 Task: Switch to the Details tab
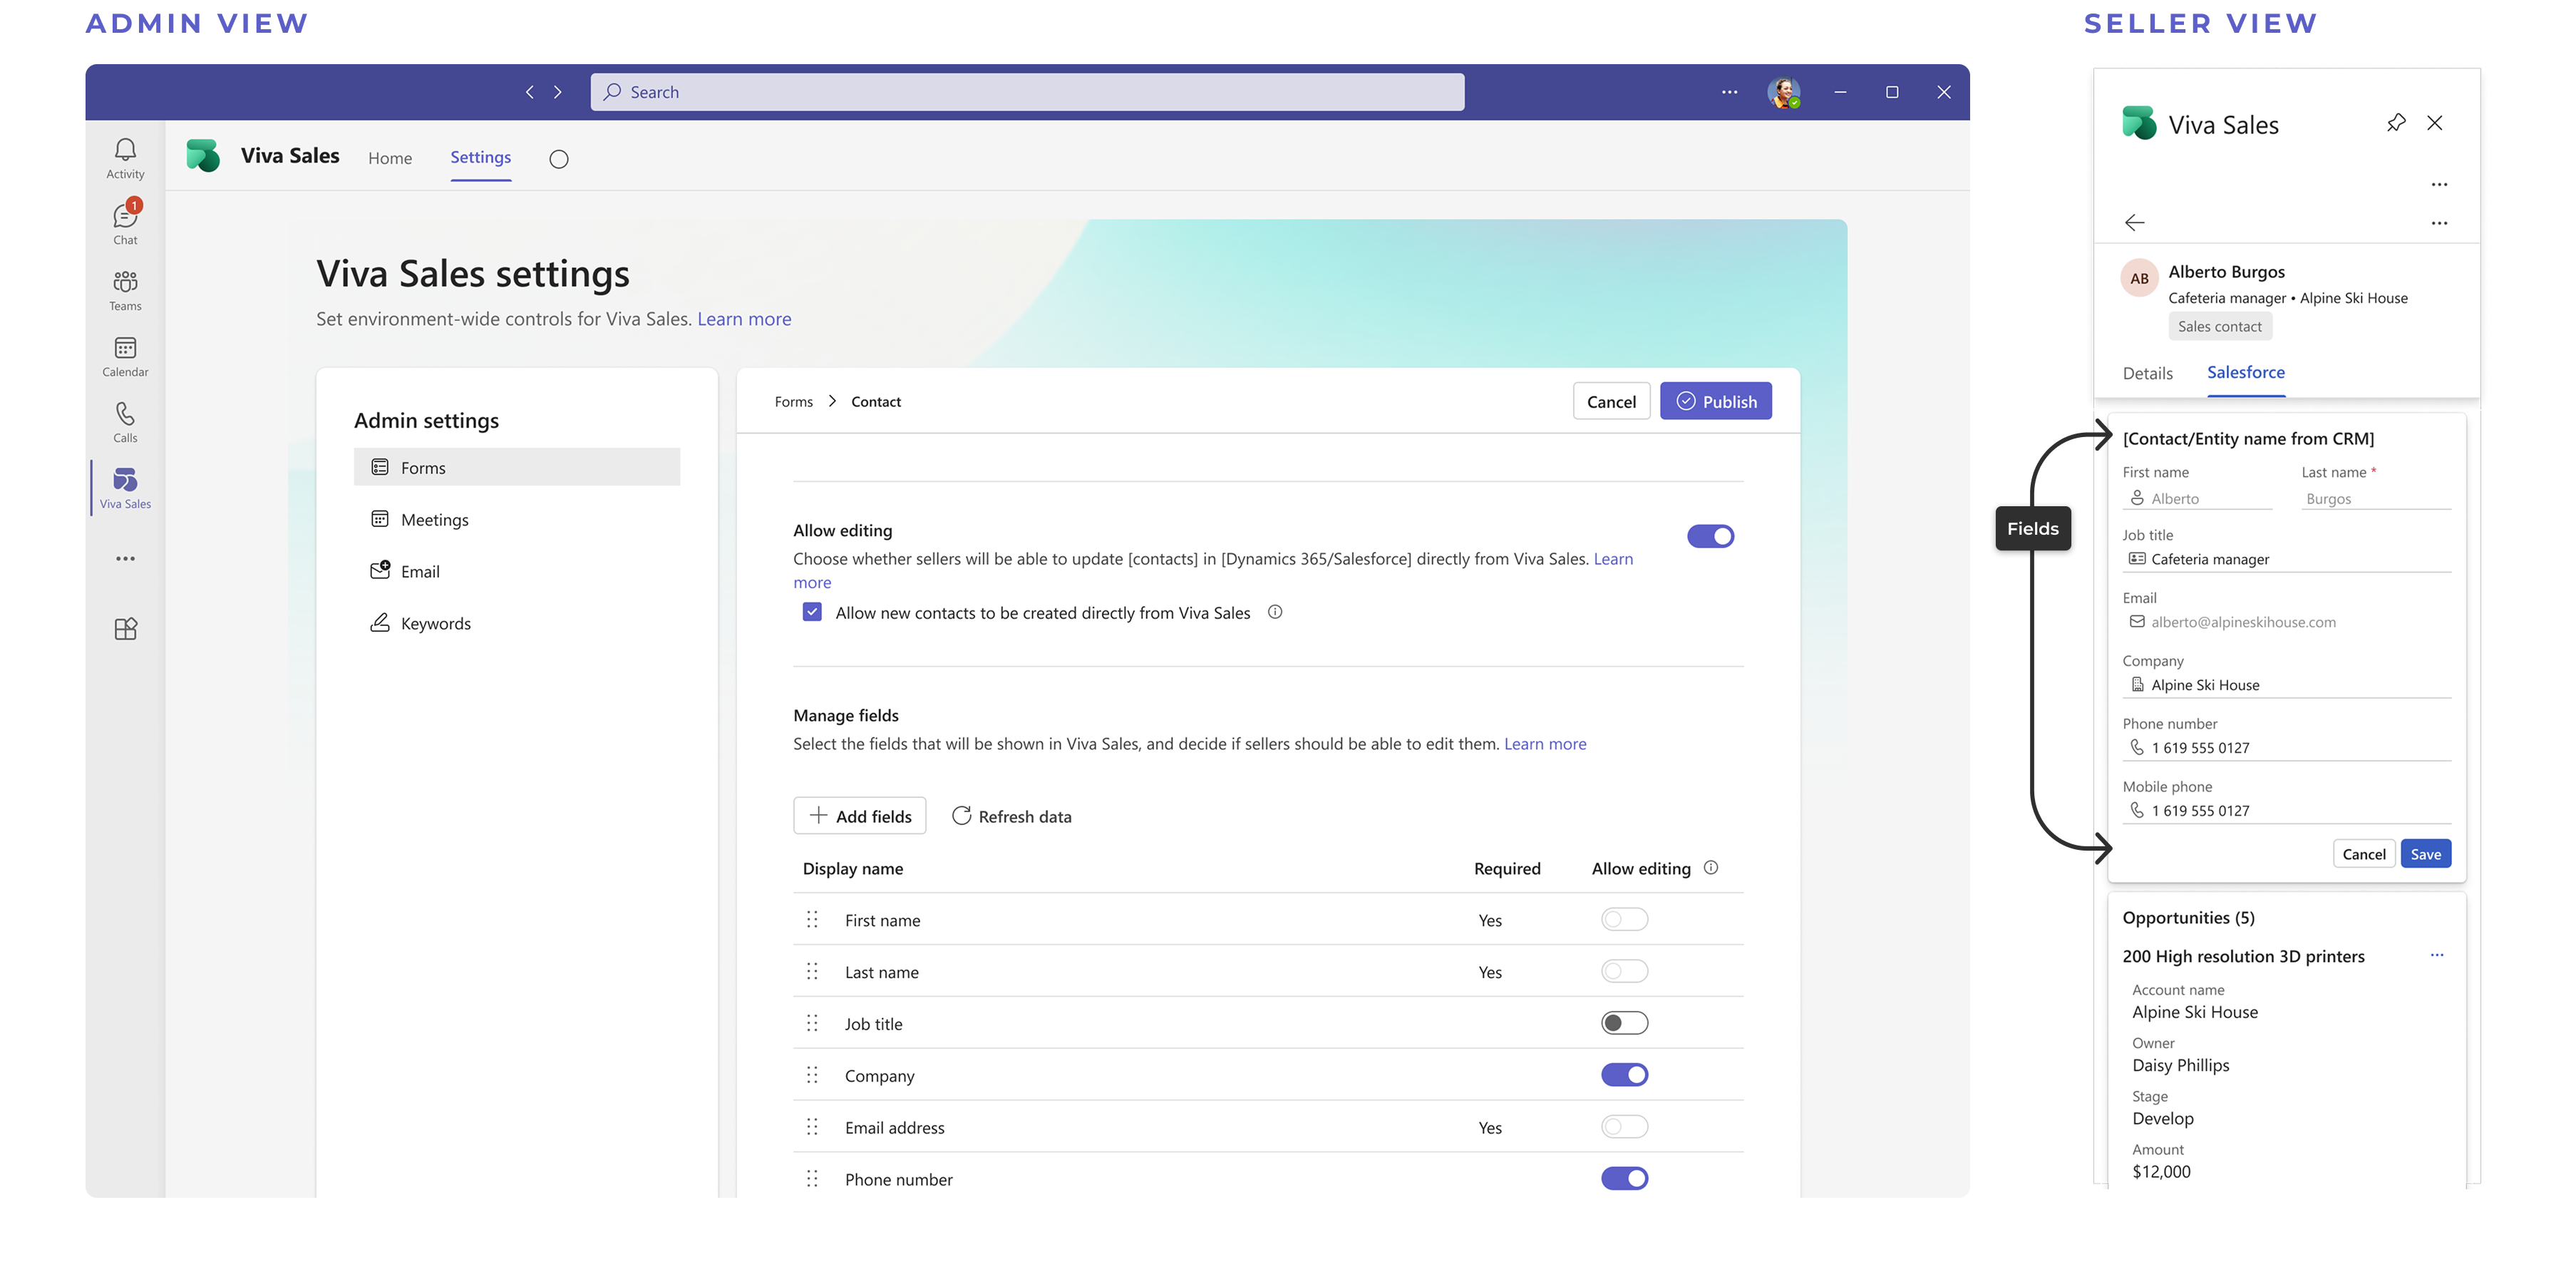[x=2147, y=373]
